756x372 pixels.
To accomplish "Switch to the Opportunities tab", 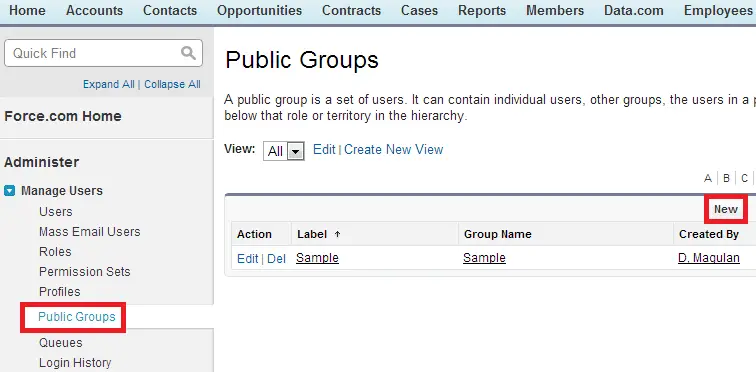I will (x=259, y=11).
